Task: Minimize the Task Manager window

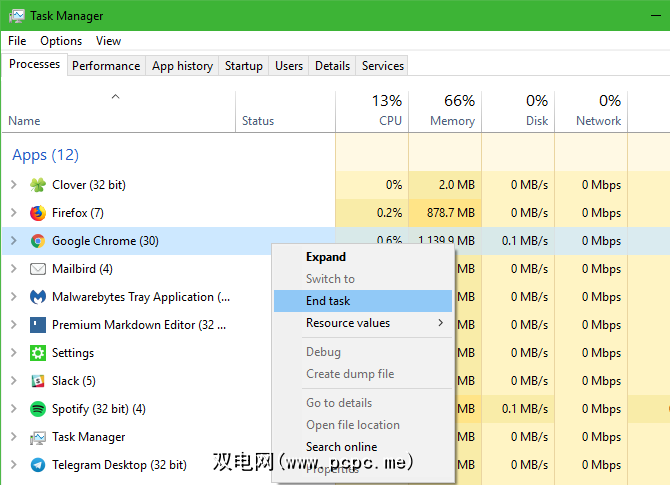Action: point(656,16)
